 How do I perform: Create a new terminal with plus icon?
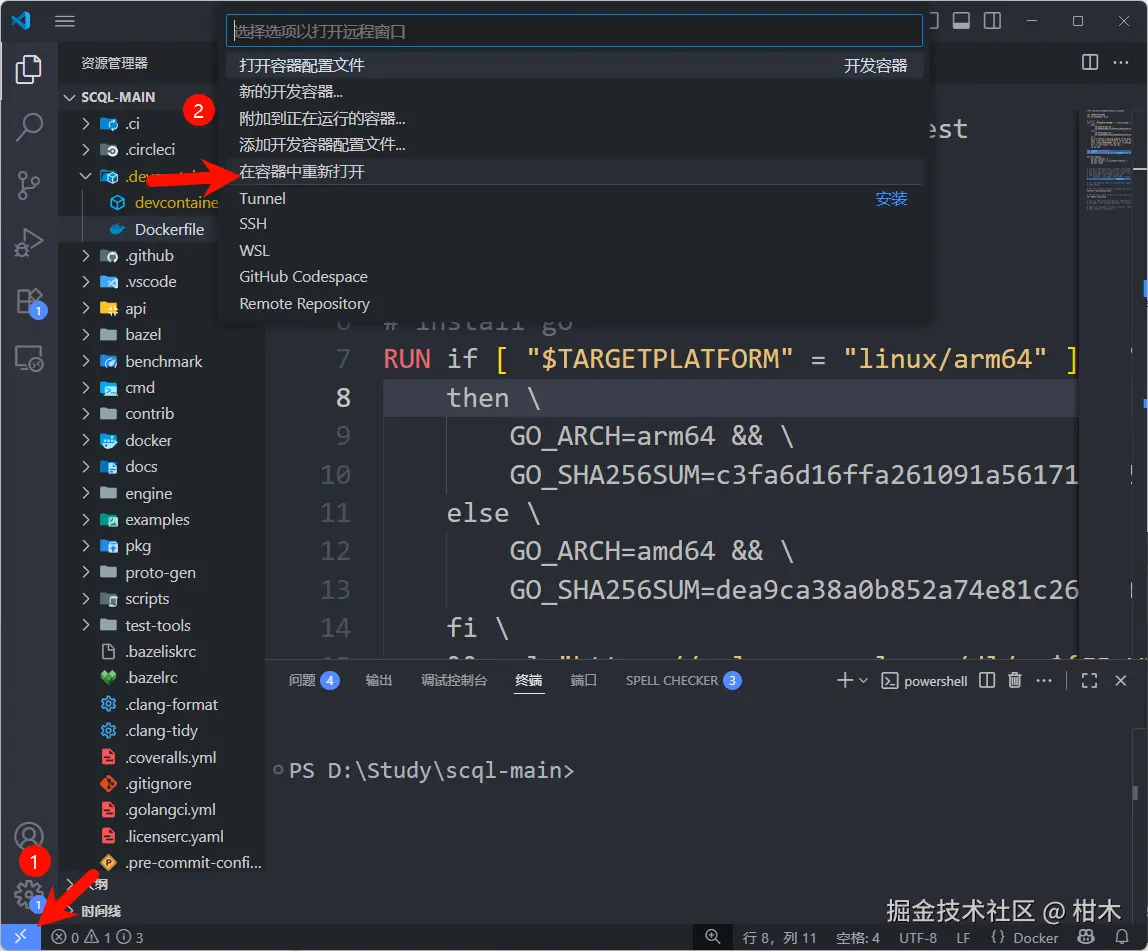tap(844, 680)
